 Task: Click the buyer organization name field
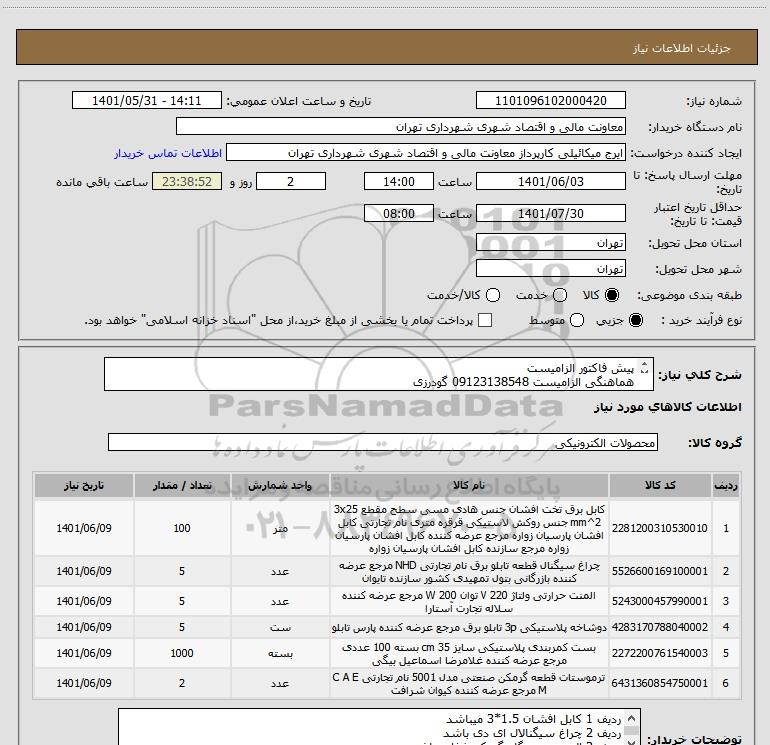[401, 127]
